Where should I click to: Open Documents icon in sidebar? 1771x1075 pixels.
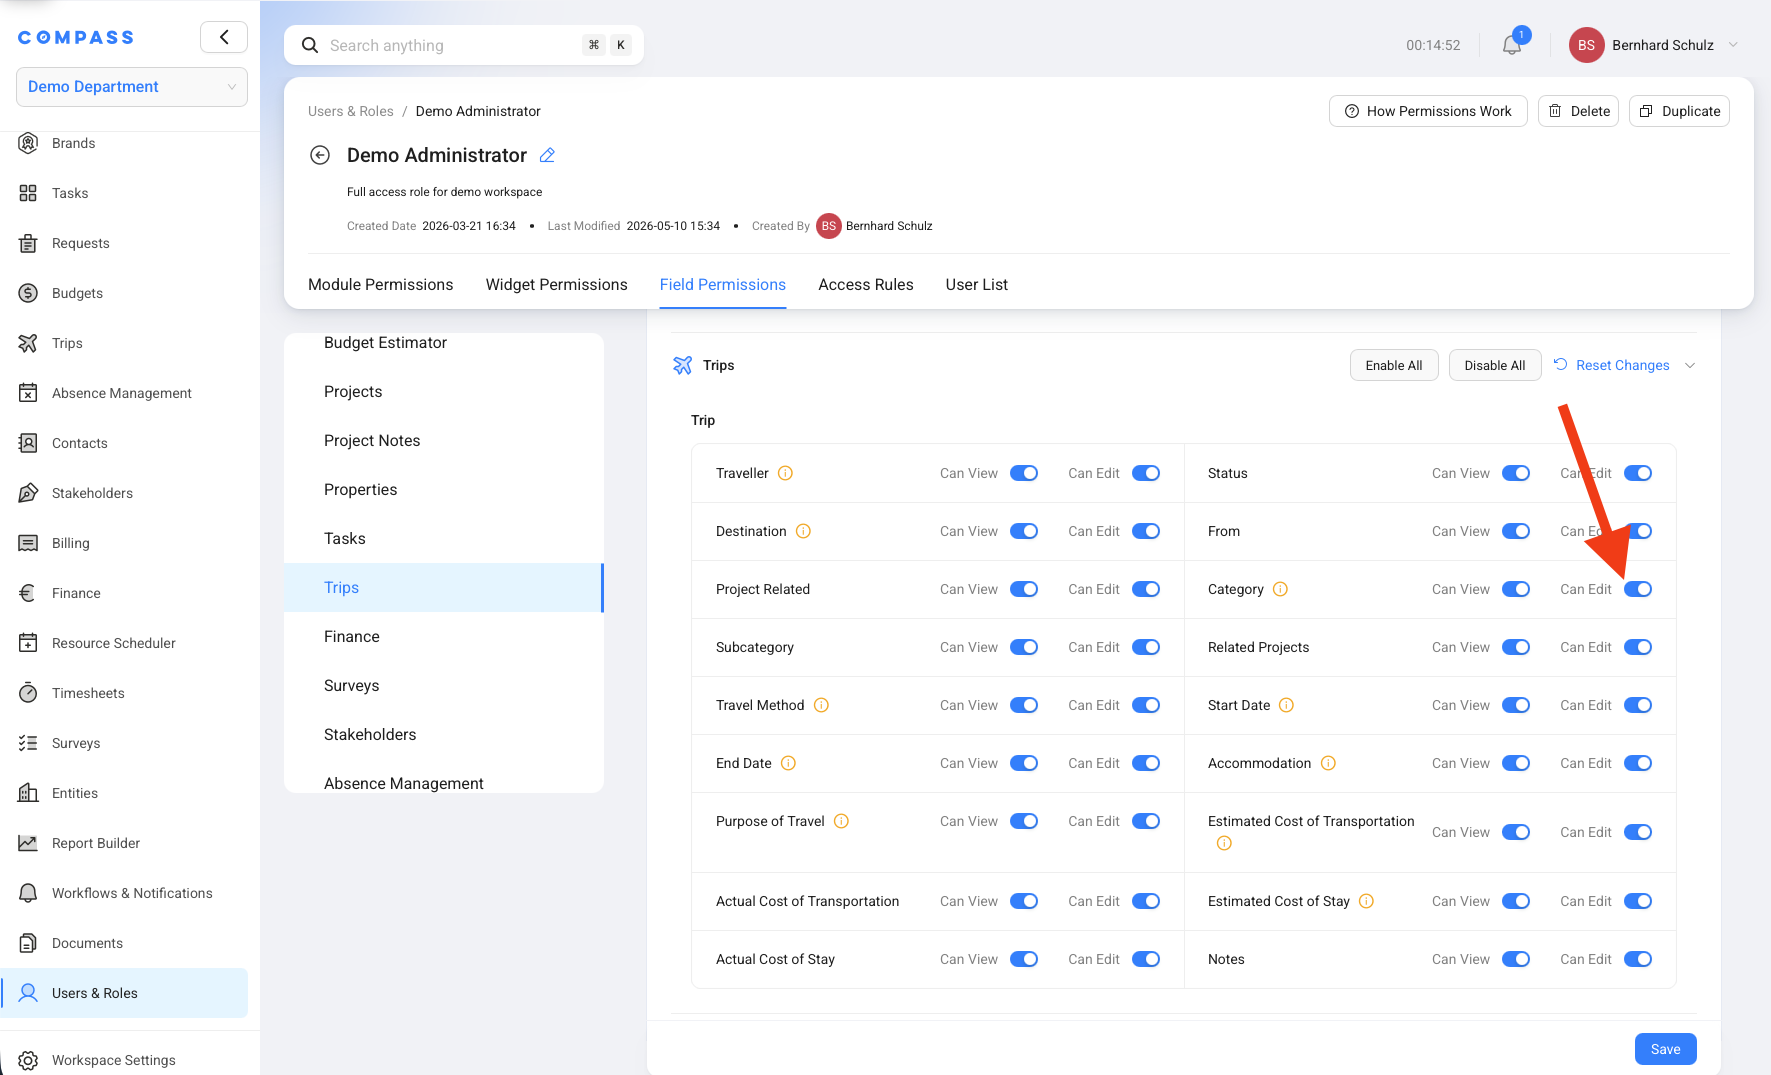click(x=28, y=943)
